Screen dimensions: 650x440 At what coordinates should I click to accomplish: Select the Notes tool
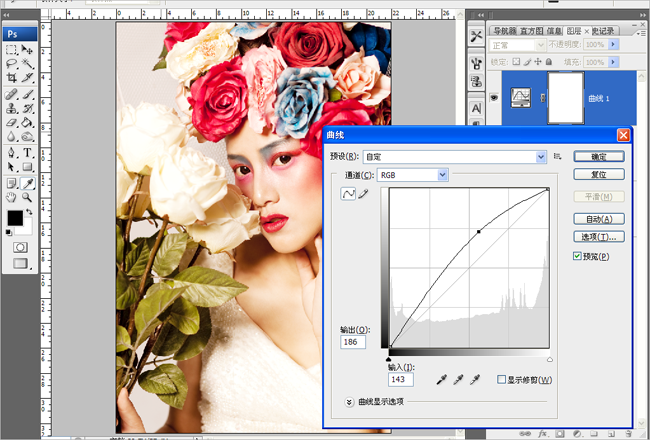[x=12, y=183]
